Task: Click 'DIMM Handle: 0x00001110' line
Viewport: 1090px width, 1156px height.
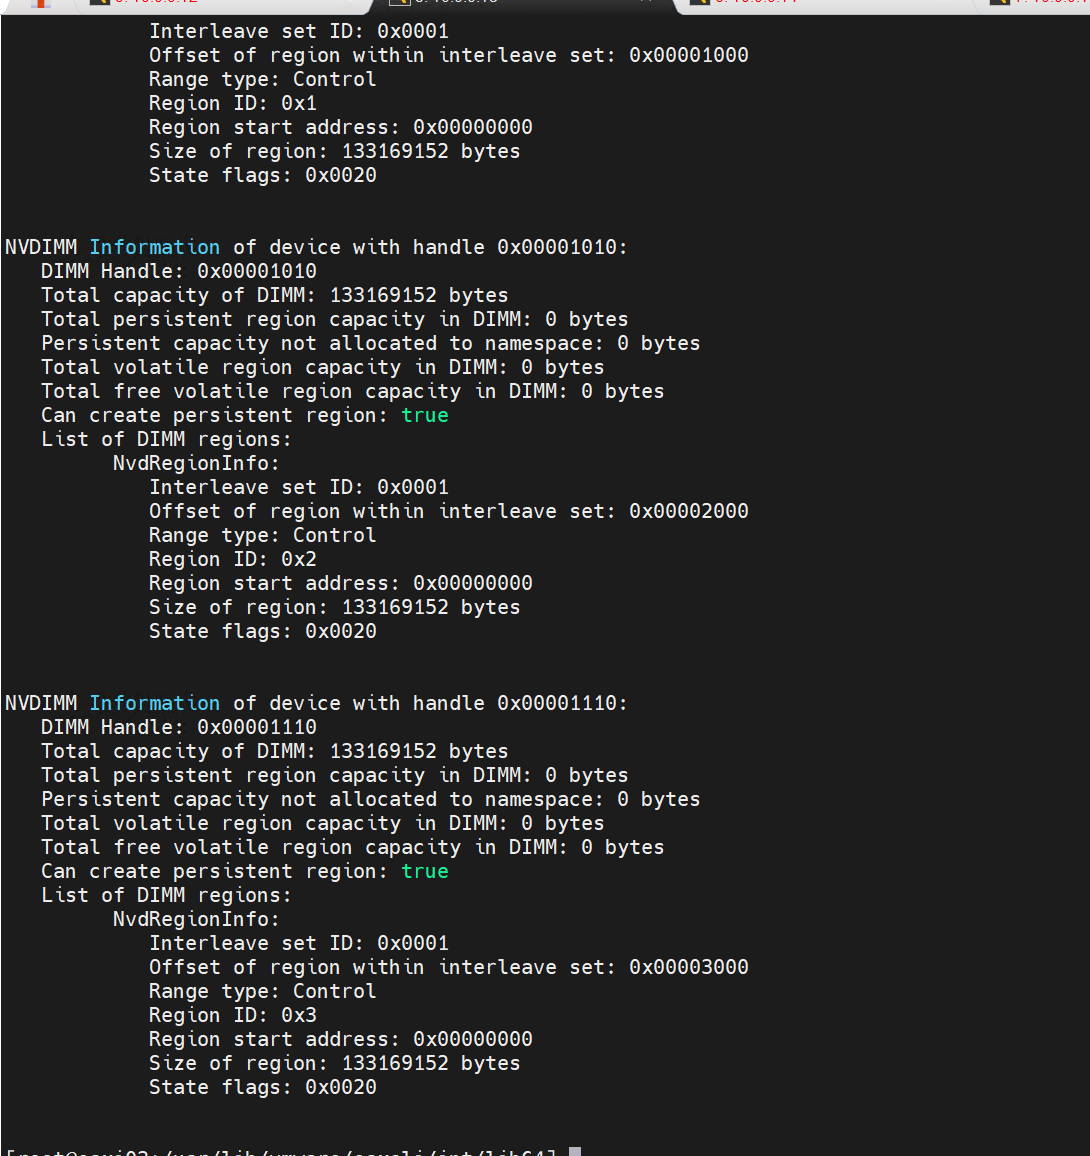Action: (178, 728)
